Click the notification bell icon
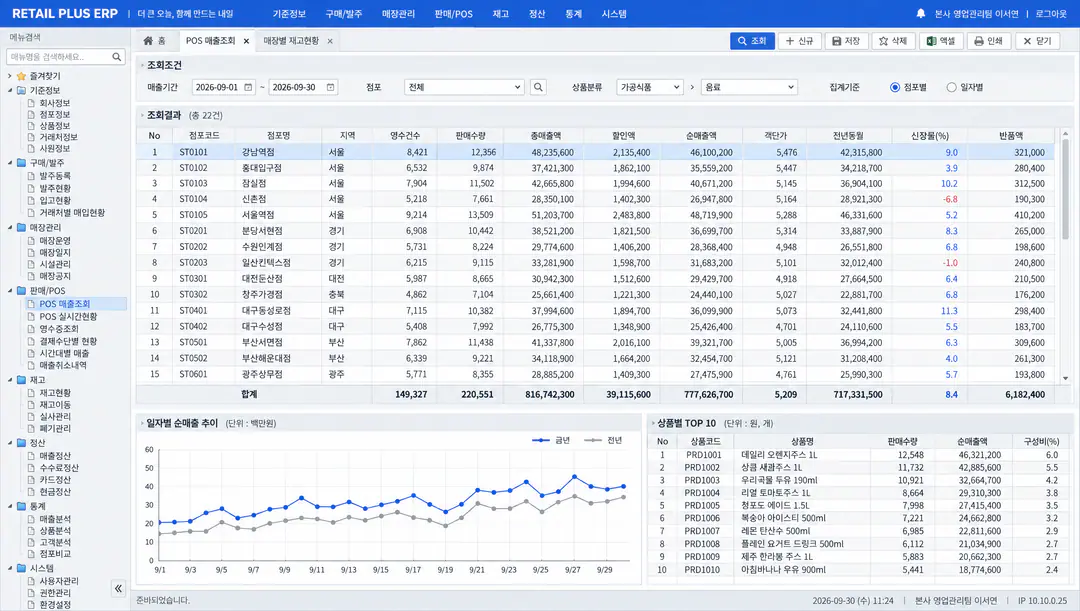 click(x=921, y=14)
